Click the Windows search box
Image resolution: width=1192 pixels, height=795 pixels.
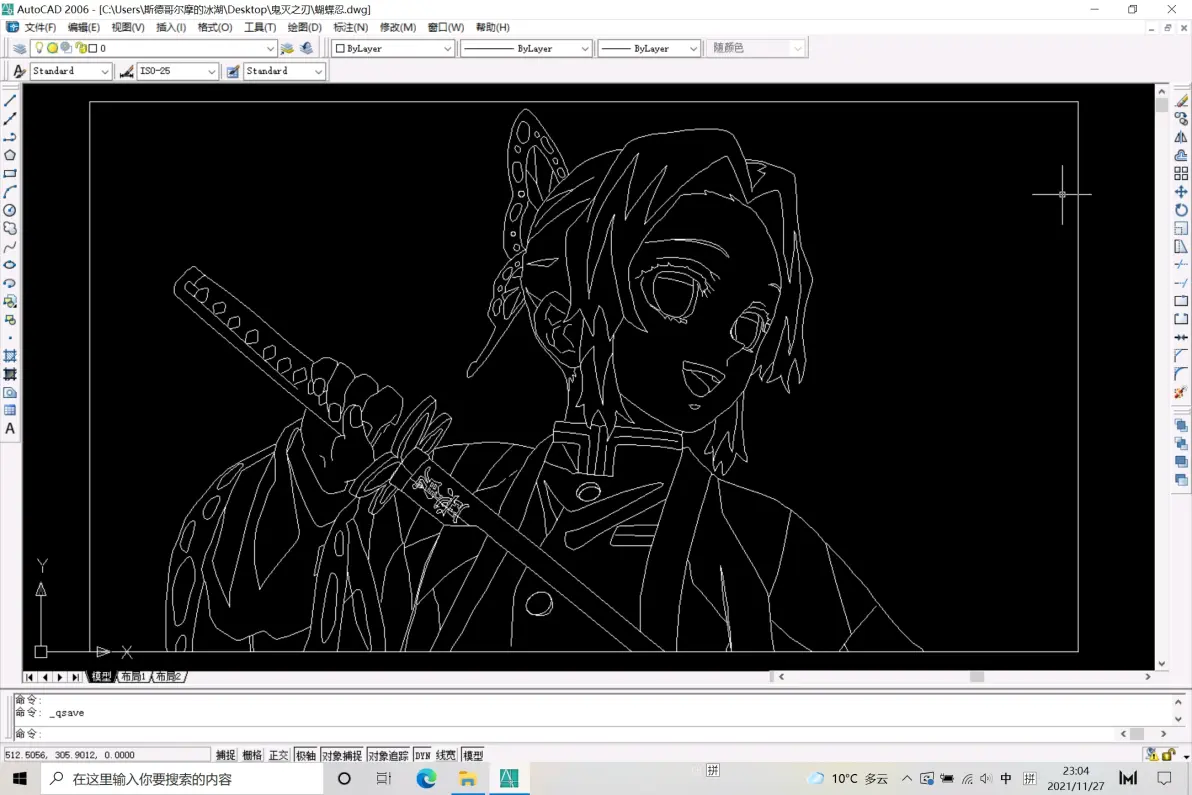(182, 779)
